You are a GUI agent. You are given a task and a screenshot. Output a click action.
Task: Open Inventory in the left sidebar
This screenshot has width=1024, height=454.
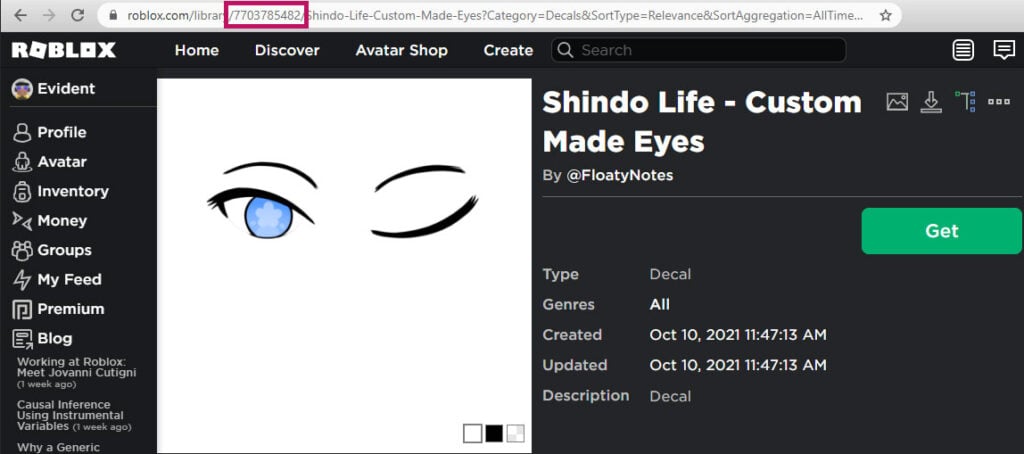point(72,191)
